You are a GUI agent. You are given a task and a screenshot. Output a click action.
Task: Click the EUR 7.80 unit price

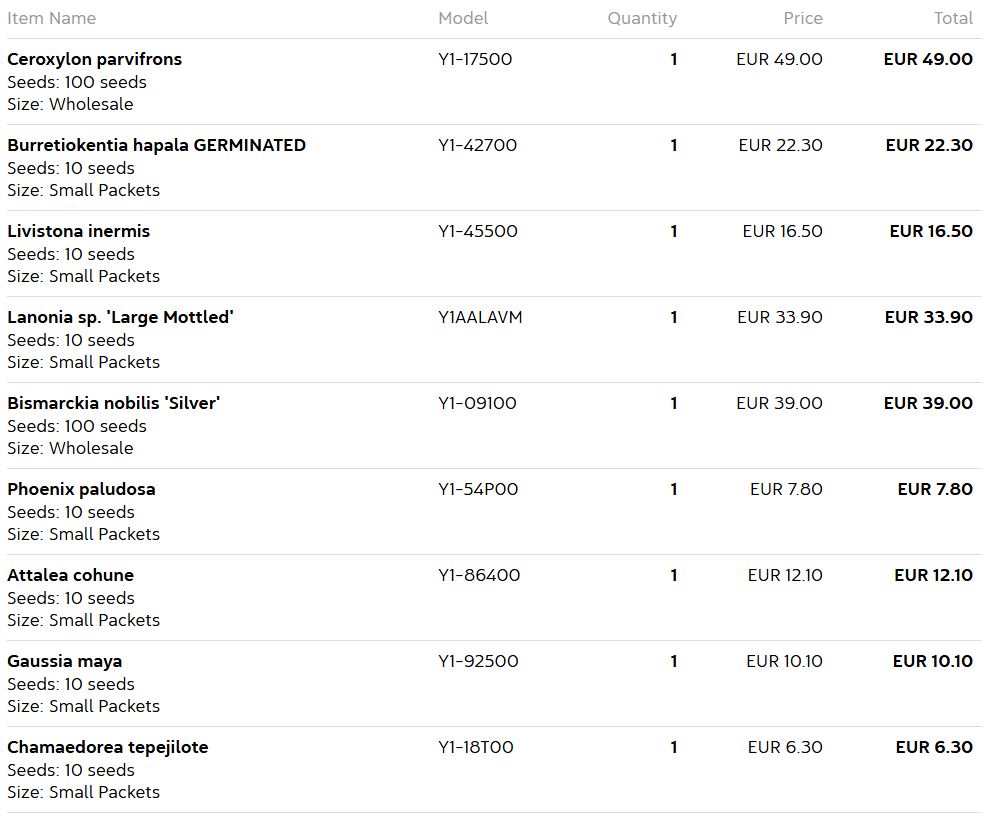point(786,489)
